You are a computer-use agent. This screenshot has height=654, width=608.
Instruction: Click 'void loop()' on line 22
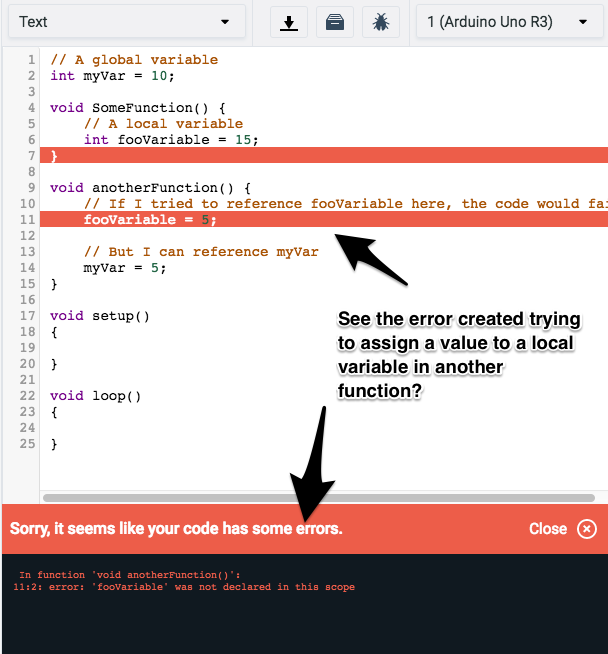95,396
